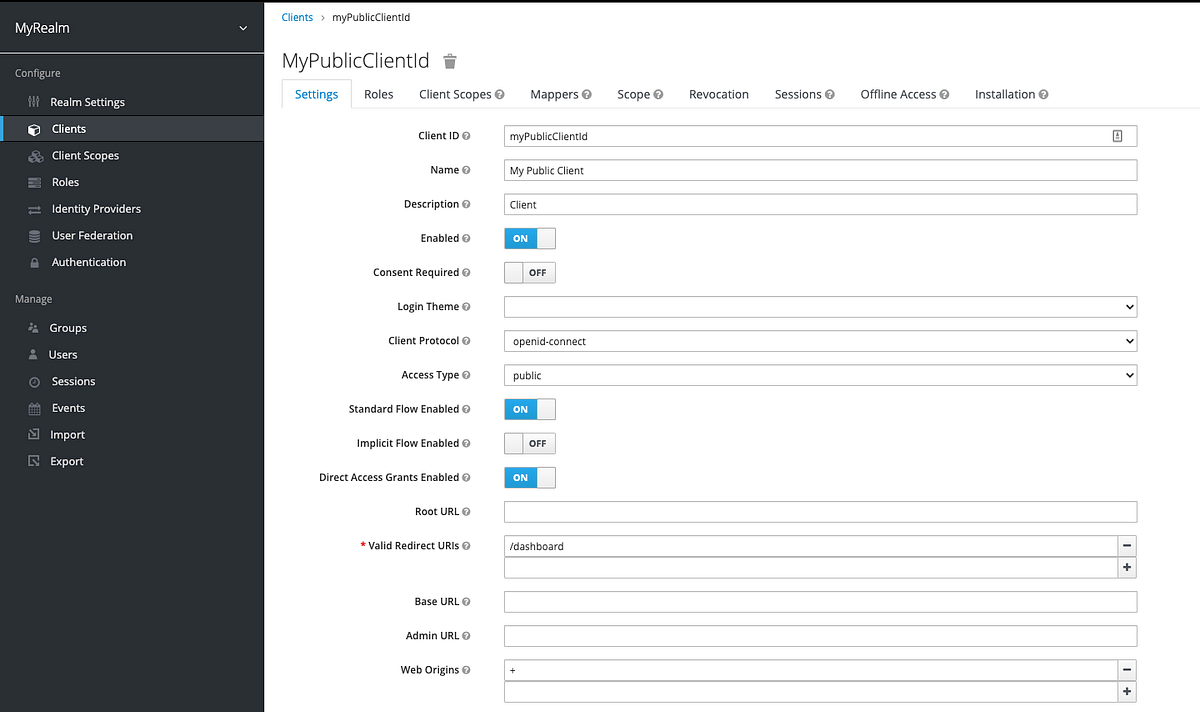Click the Clients breadcrumb link
The image size is (1200, 712).
click(x=297, y=17)
